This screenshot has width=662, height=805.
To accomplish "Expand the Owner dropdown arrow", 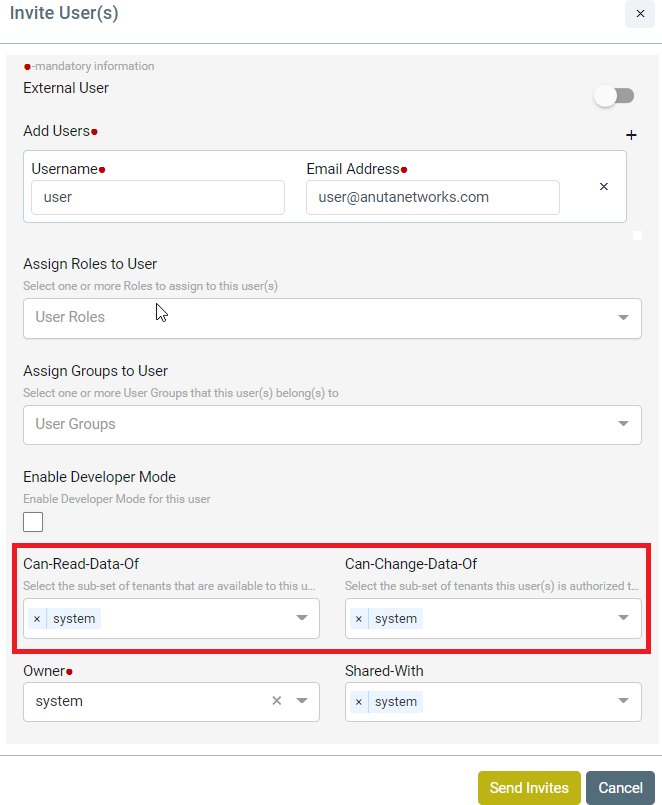I will click(302, 701).
